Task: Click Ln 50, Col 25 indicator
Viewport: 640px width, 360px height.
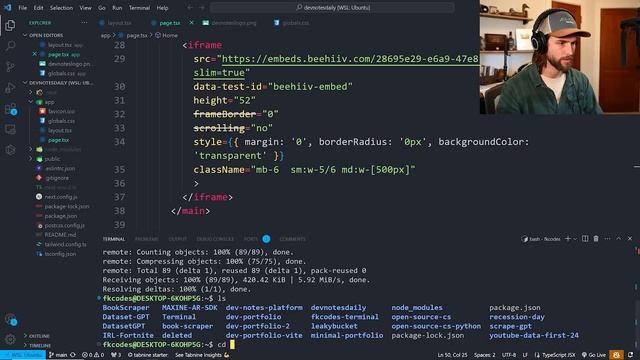Action: pos(452,355)
